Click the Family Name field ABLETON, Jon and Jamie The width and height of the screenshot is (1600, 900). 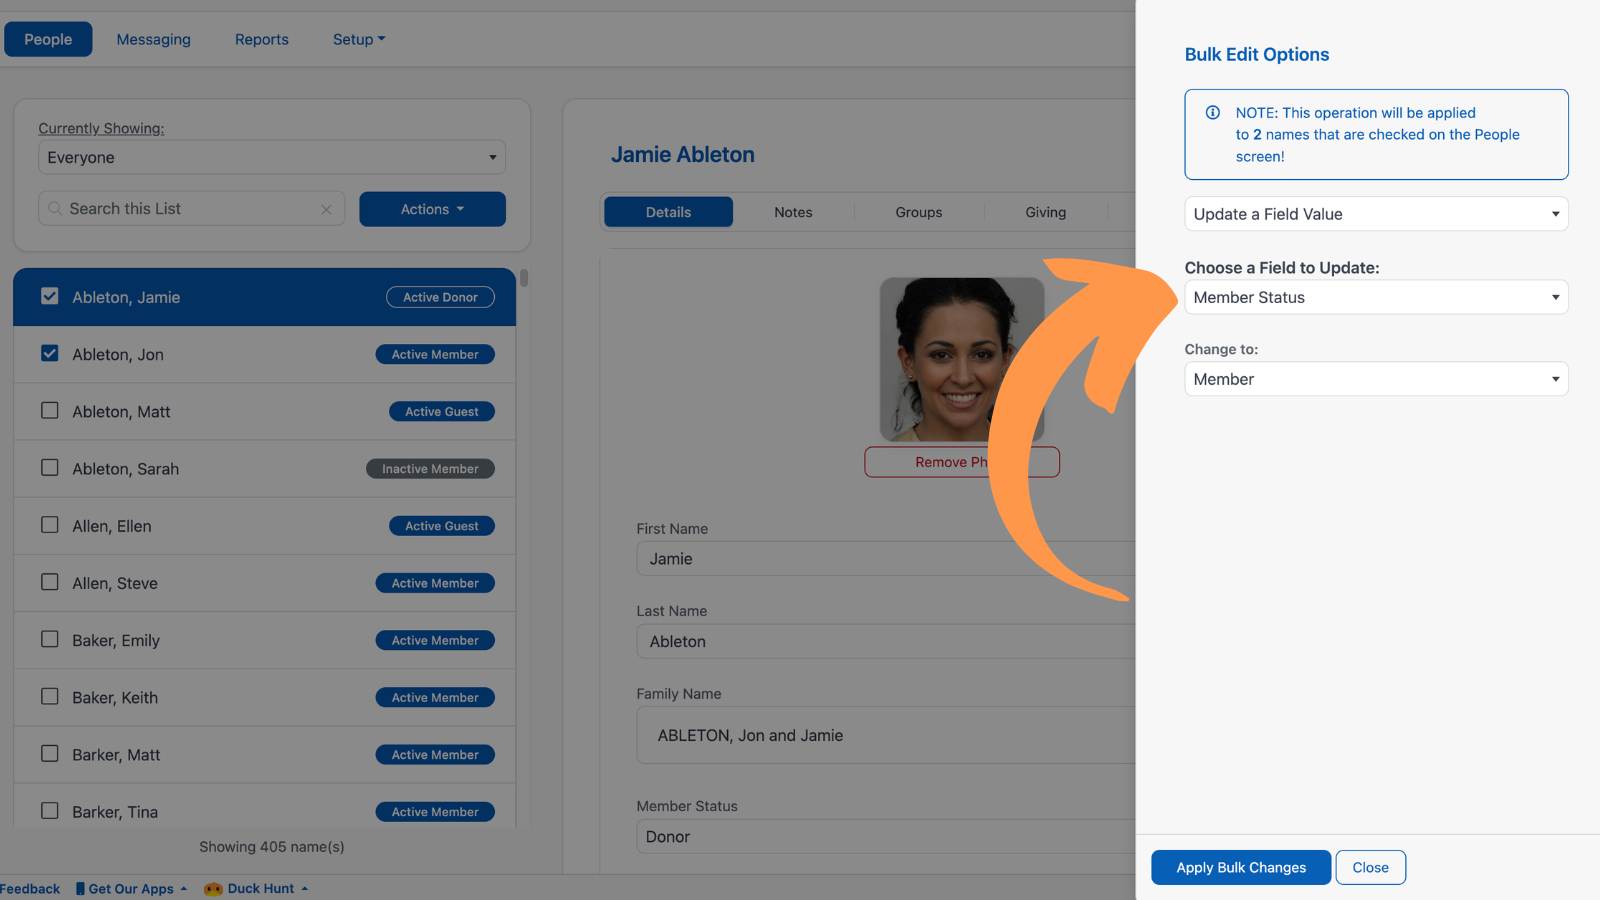pyautogui.click(x=886, y=735)
